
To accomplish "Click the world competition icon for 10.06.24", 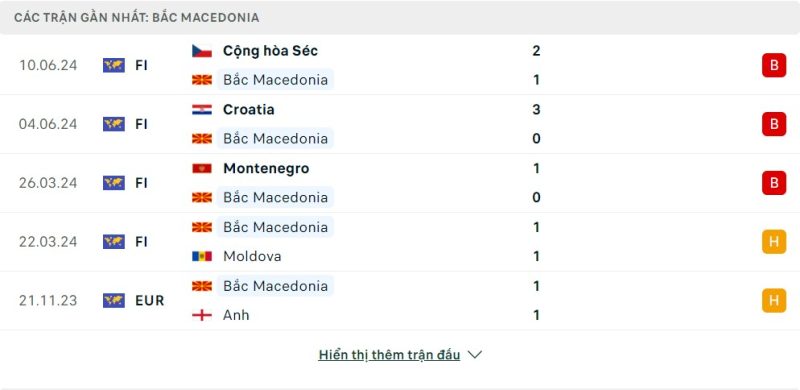I will [114, 65].
